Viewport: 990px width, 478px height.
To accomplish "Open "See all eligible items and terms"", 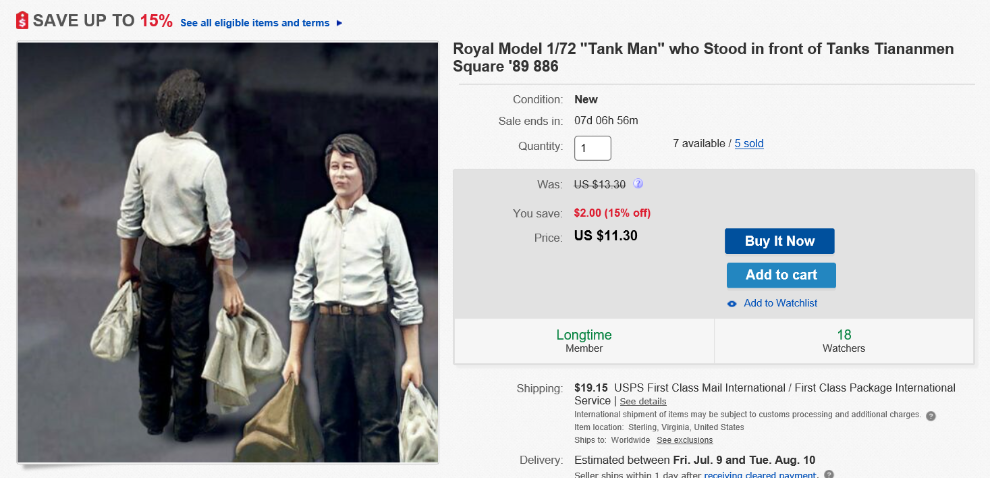I will pos(256,23).
